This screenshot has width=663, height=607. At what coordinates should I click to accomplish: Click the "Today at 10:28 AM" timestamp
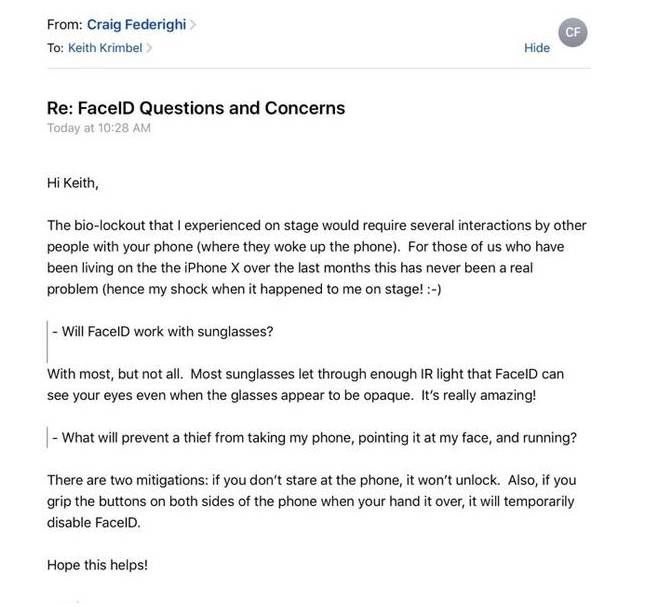pos(99,128)
